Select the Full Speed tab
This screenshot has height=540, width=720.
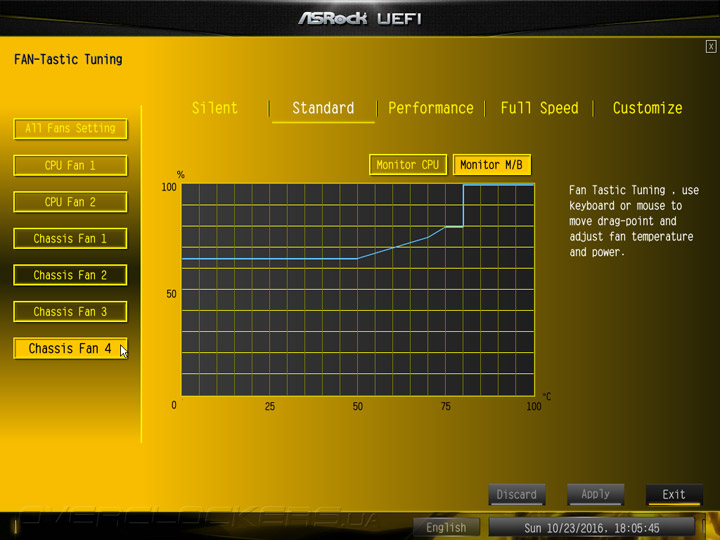[540, 108]
